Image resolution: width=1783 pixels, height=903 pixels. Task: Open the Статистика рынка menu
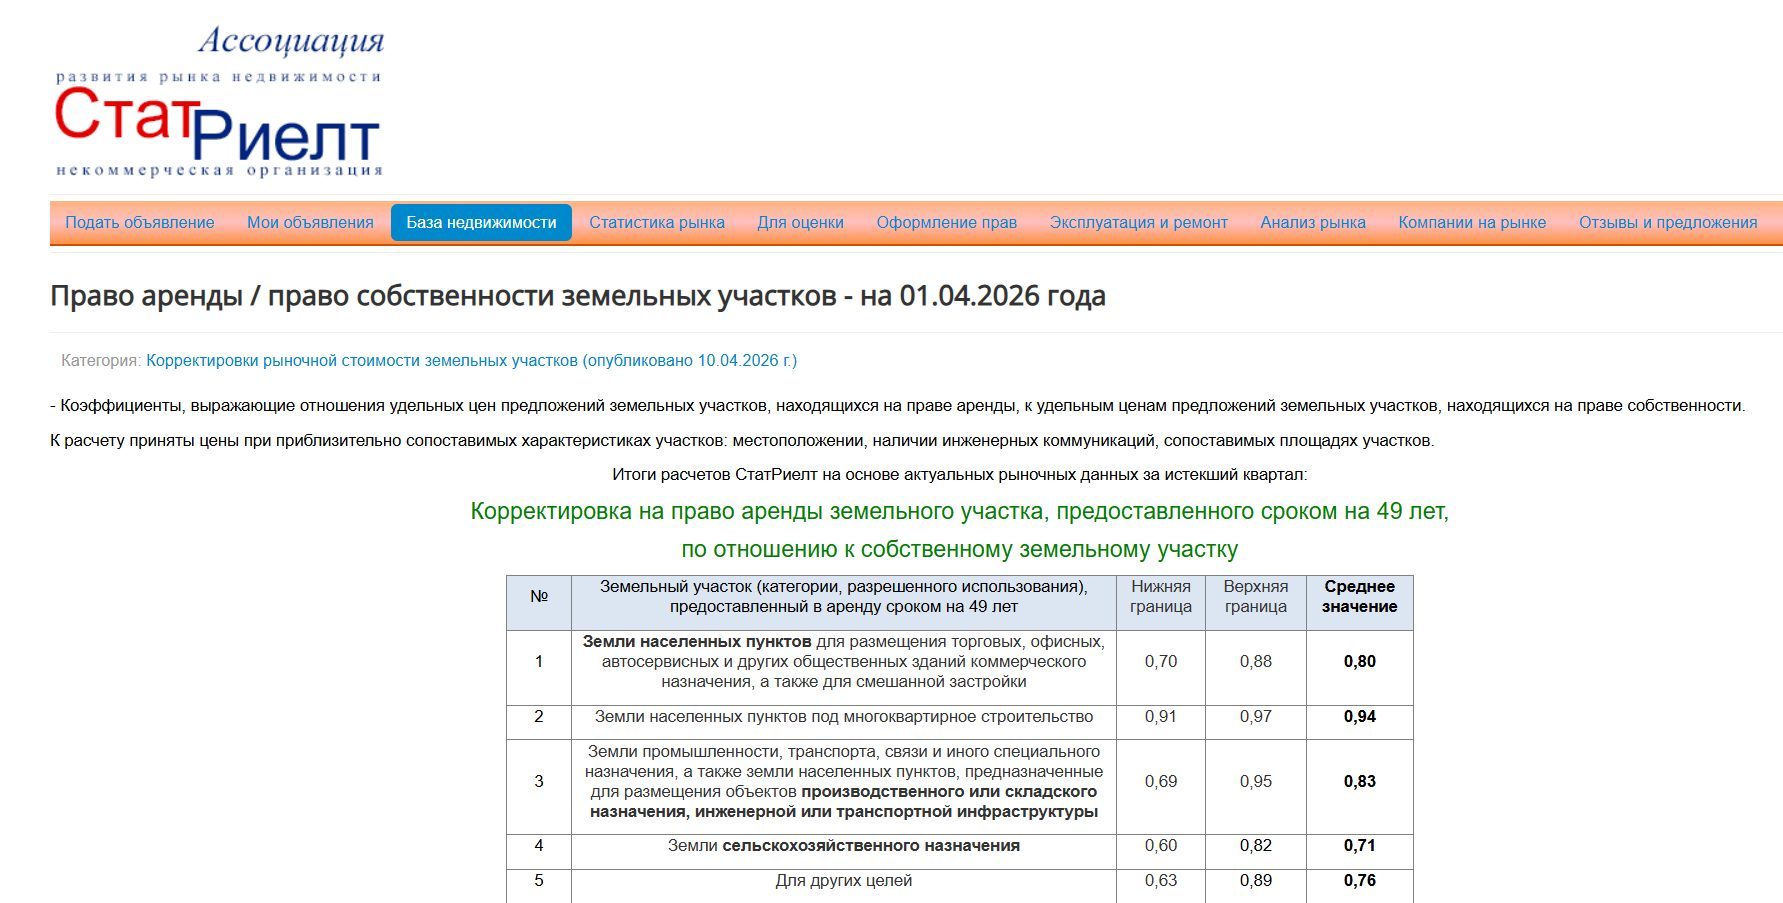(657, 222)
